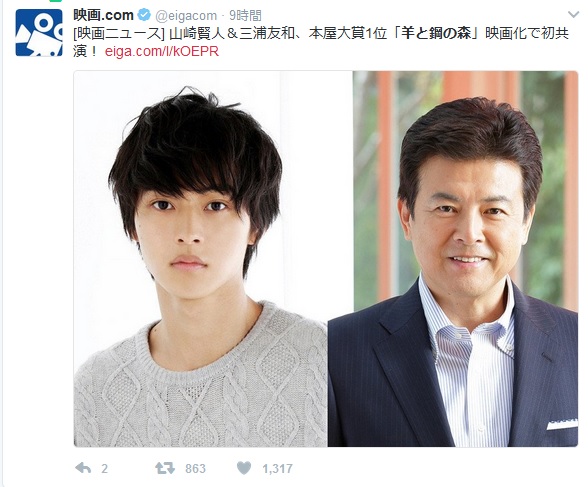Like the tweet with heart icon
This screenshot has height=487, width=588.
coord(244,468)
